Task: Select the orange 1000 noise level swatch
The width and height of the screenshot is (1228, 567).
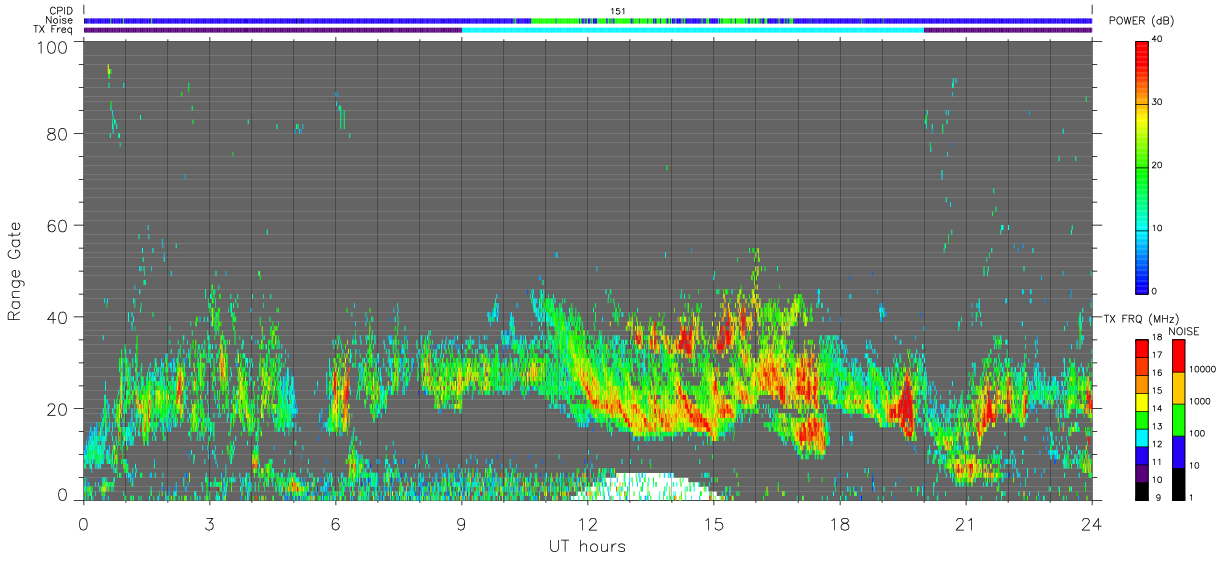Action: pyautogui.click(x=1178, y=388)
